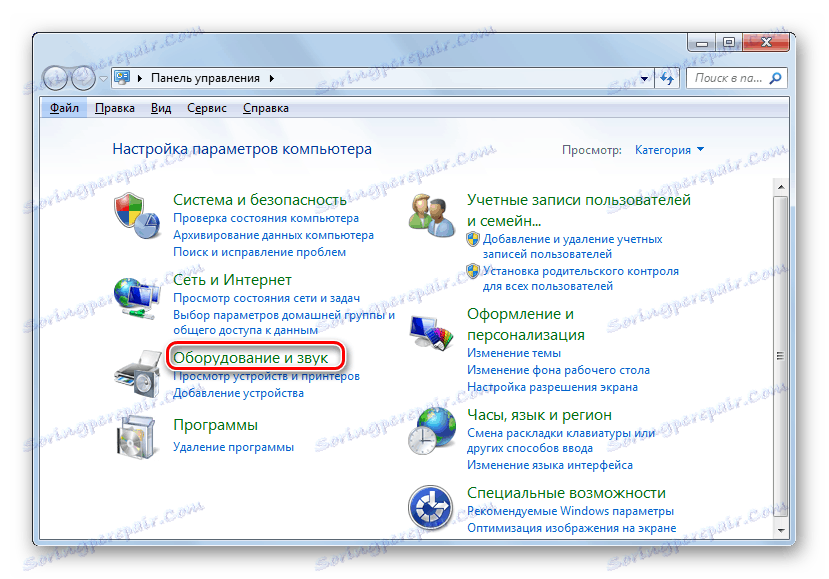Open the 'Справка' menu
This screenshot has height=579, width=829.
pyautogui.click(x=266, y=108)
